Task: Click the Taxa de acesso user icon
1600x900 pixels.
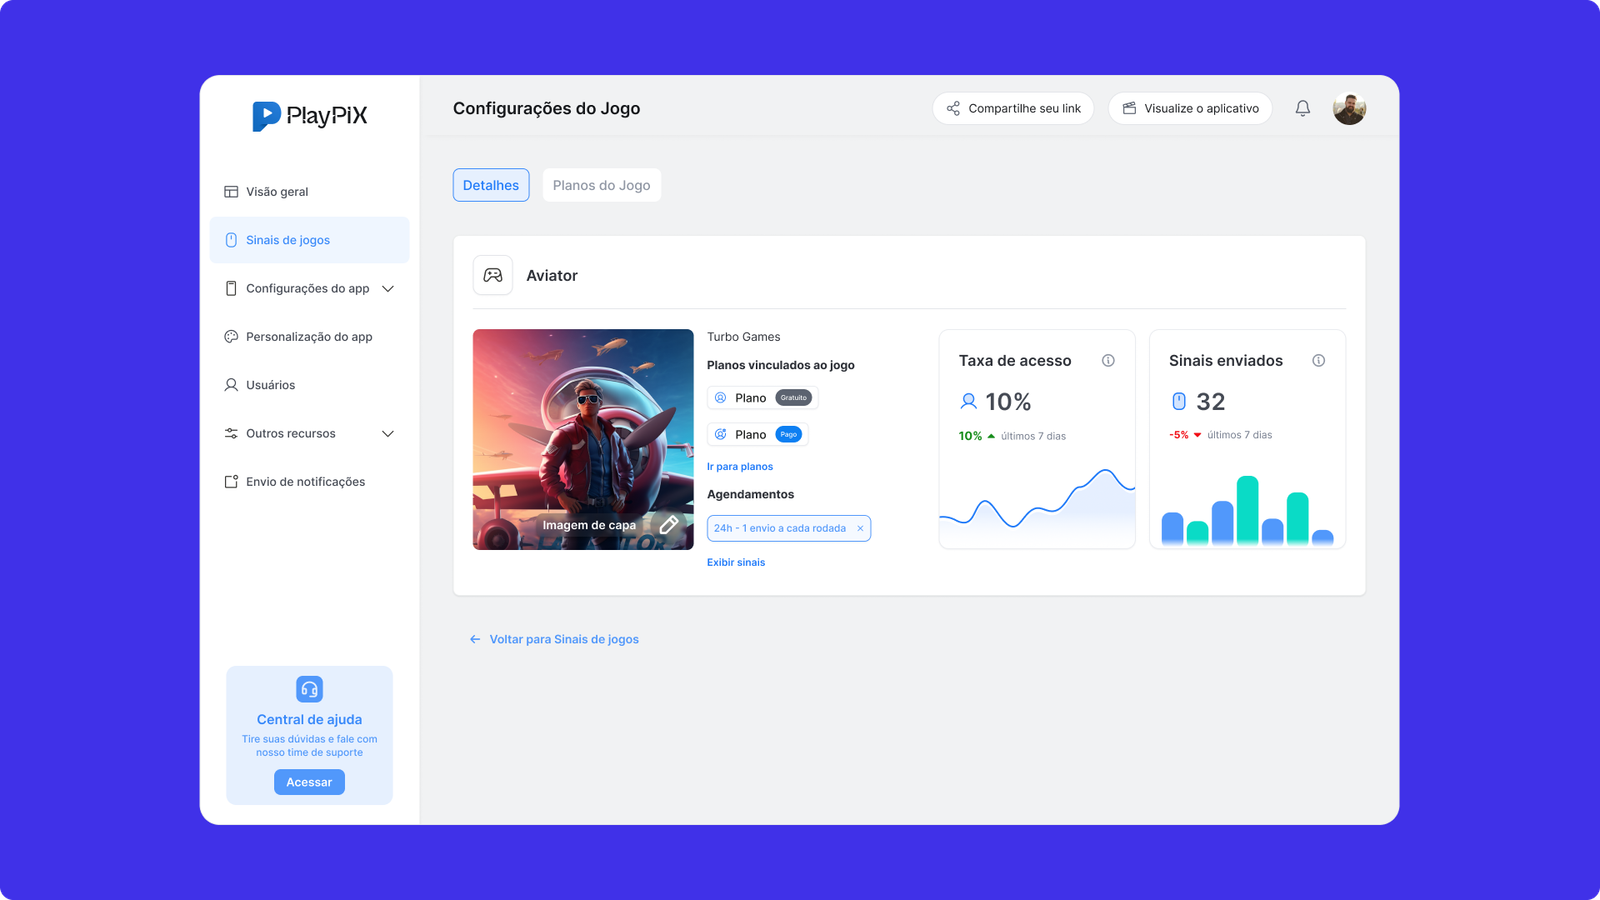Action: [x=968, y=402]
